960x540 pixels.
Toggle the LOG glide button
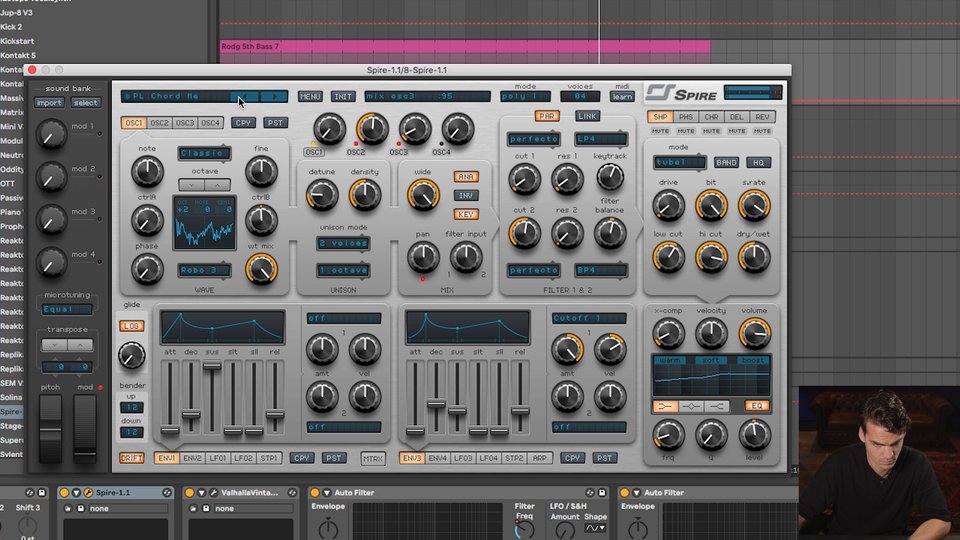pos(132,326)
